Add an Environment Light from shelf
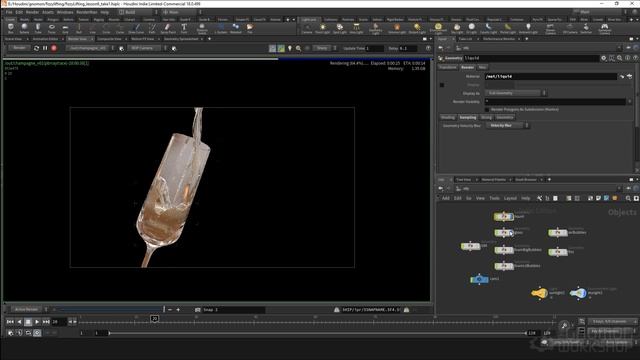Screen dimensions: 640x360 438,28
